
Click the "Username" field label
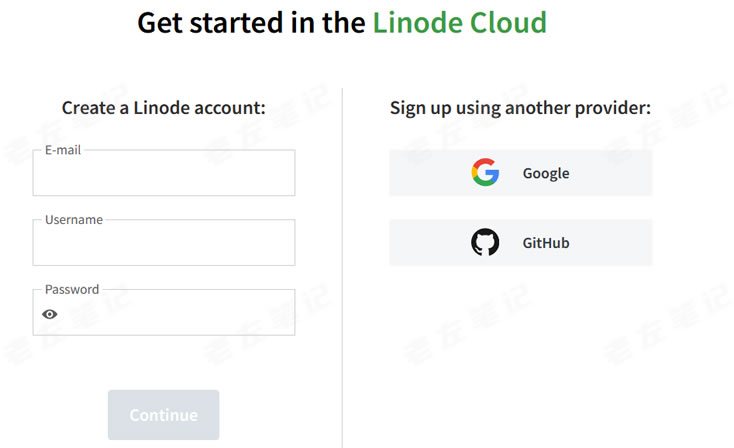(74, 219)
